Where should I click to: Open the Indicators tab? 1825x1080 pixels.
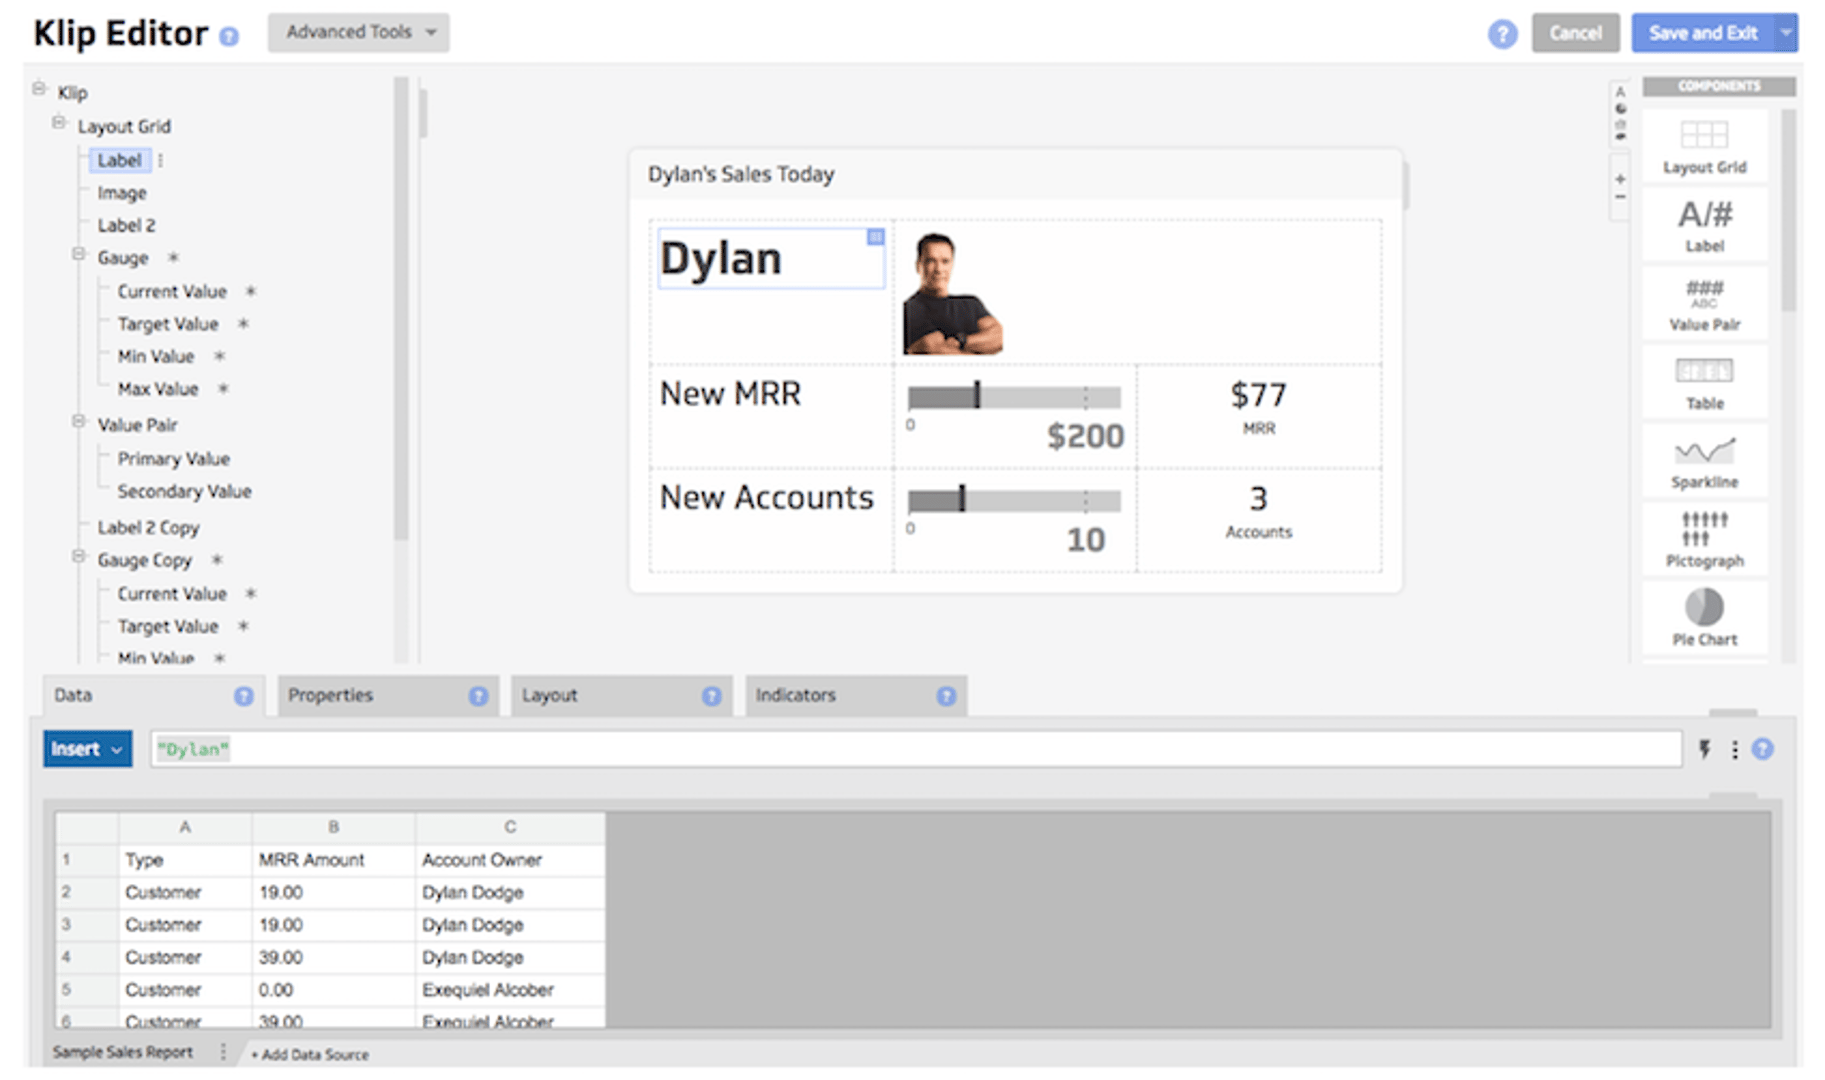(797, 695)
